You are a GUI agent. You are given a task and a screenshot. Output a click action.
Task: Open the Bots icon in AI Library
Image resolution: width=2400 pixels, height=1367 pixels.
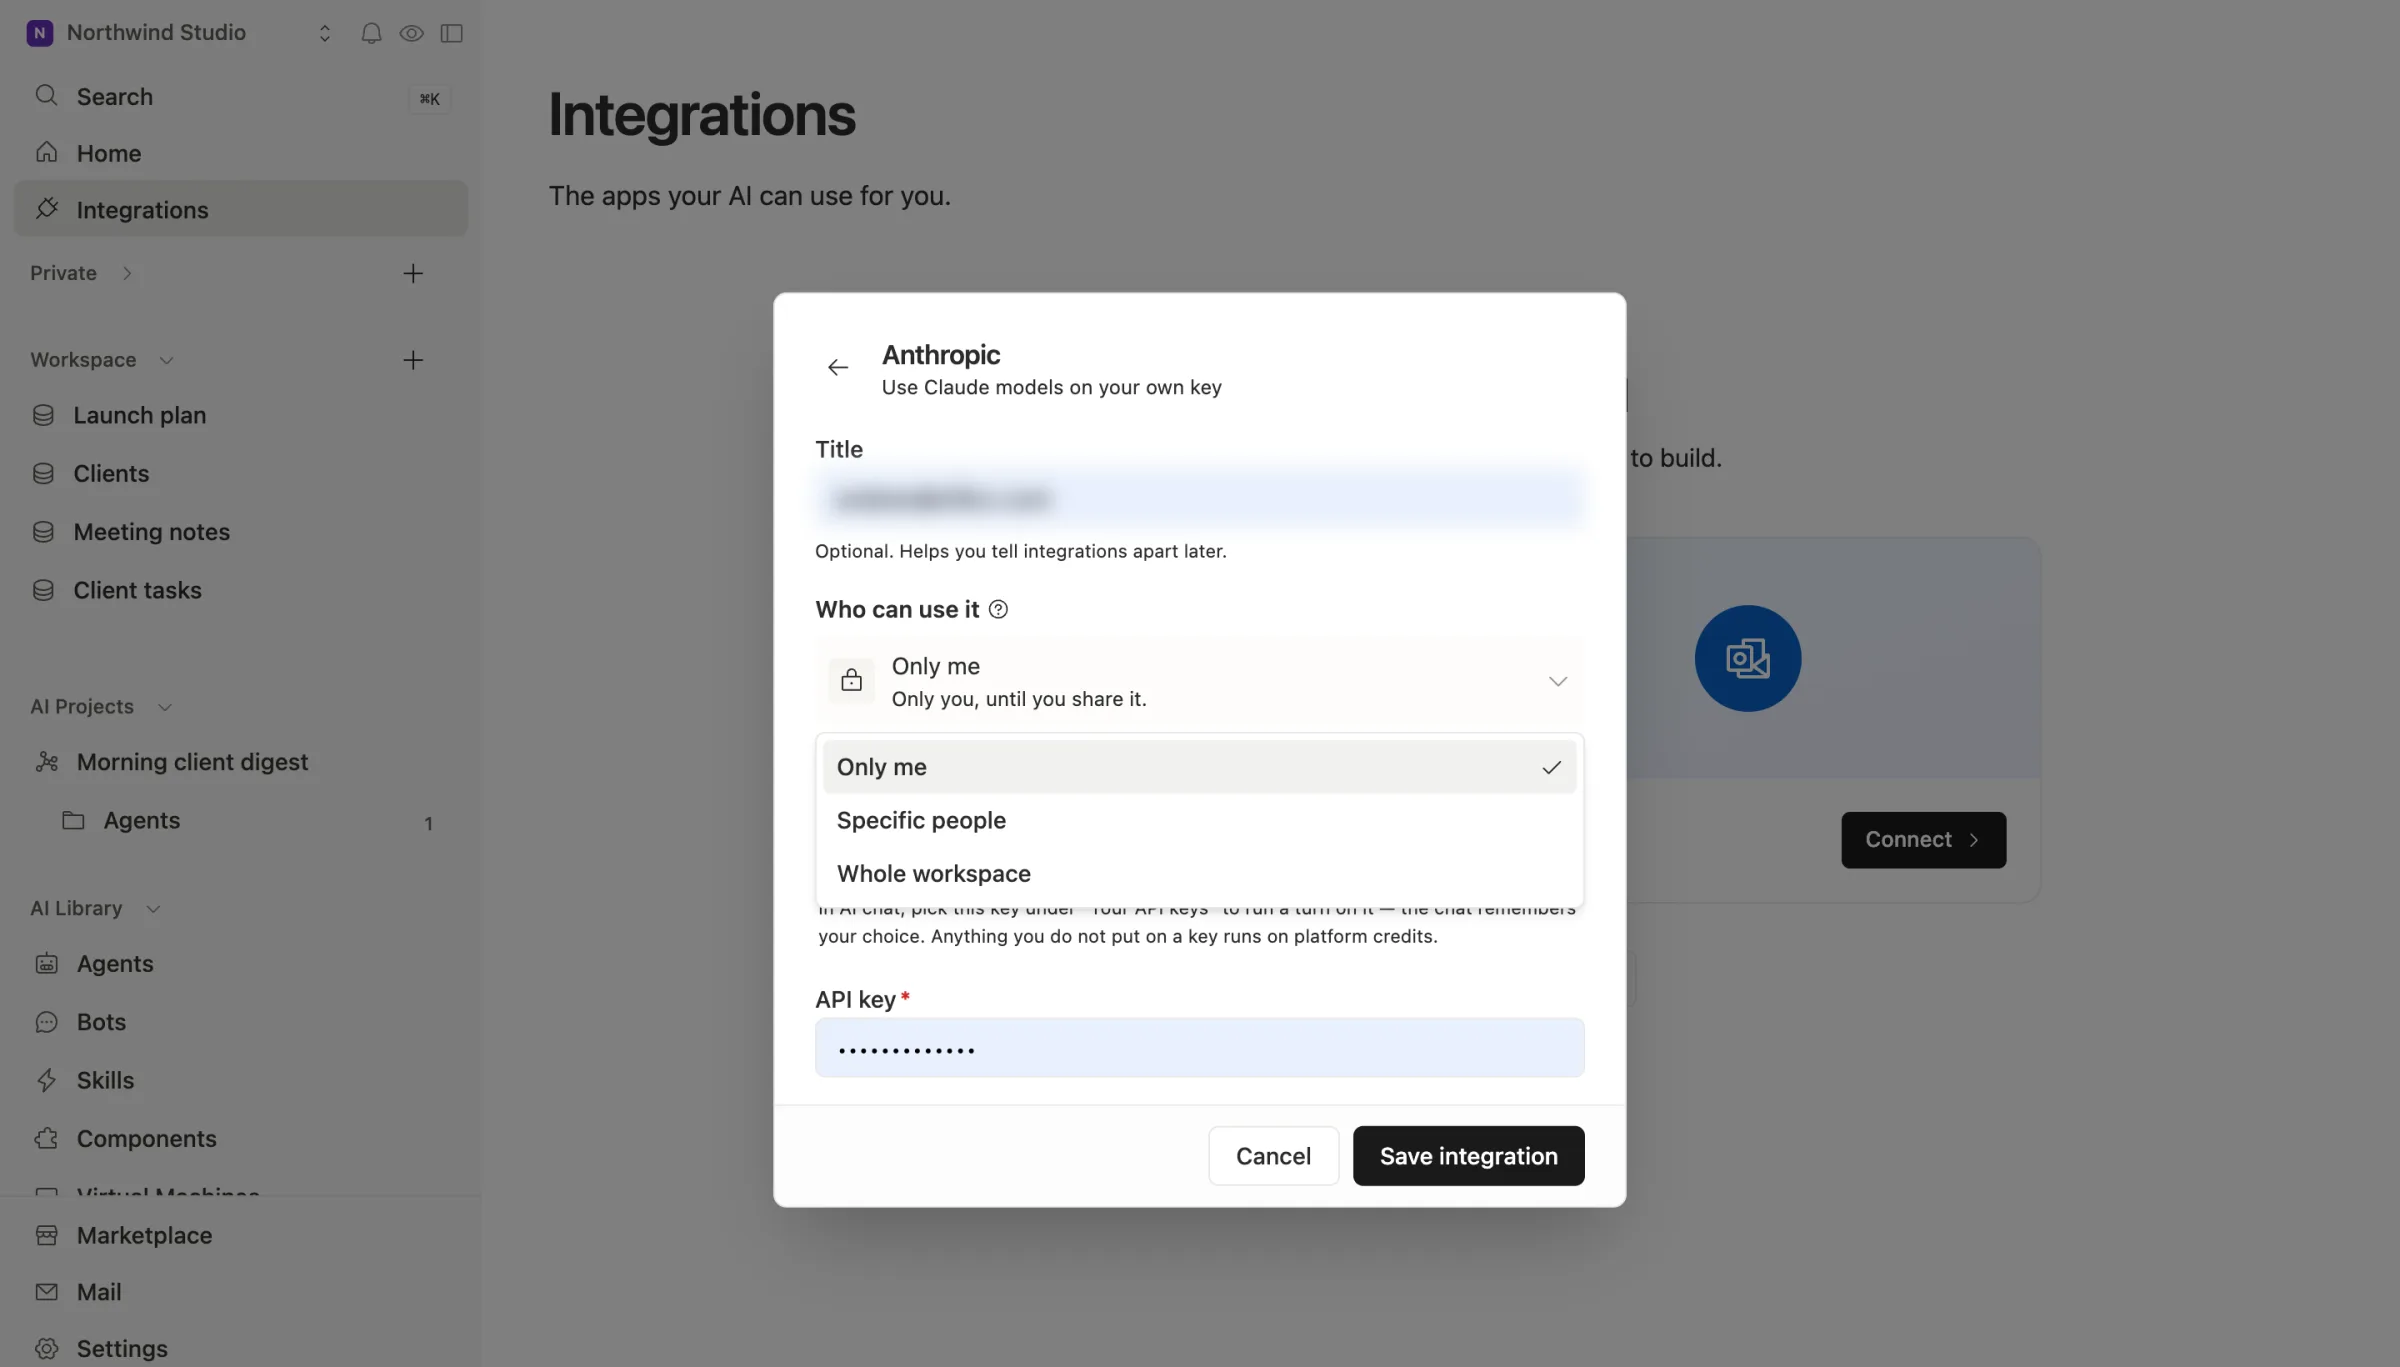(46, 1022)
